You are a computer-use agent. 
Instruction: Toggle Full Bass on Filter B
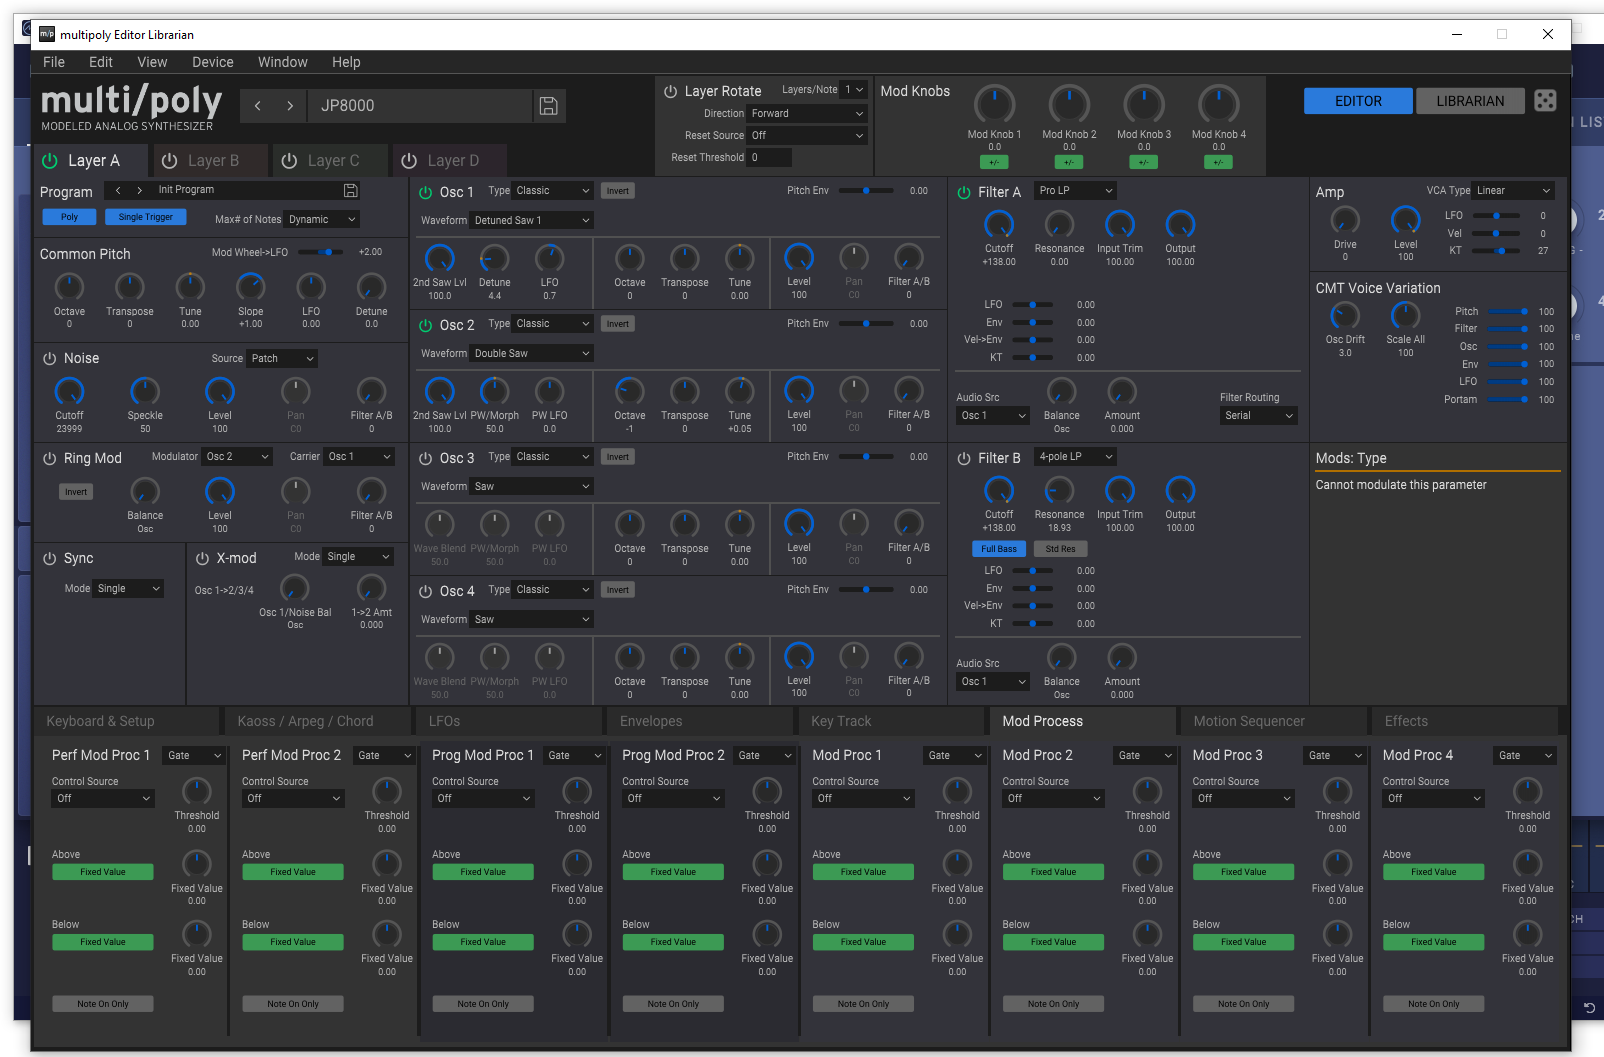998,549
